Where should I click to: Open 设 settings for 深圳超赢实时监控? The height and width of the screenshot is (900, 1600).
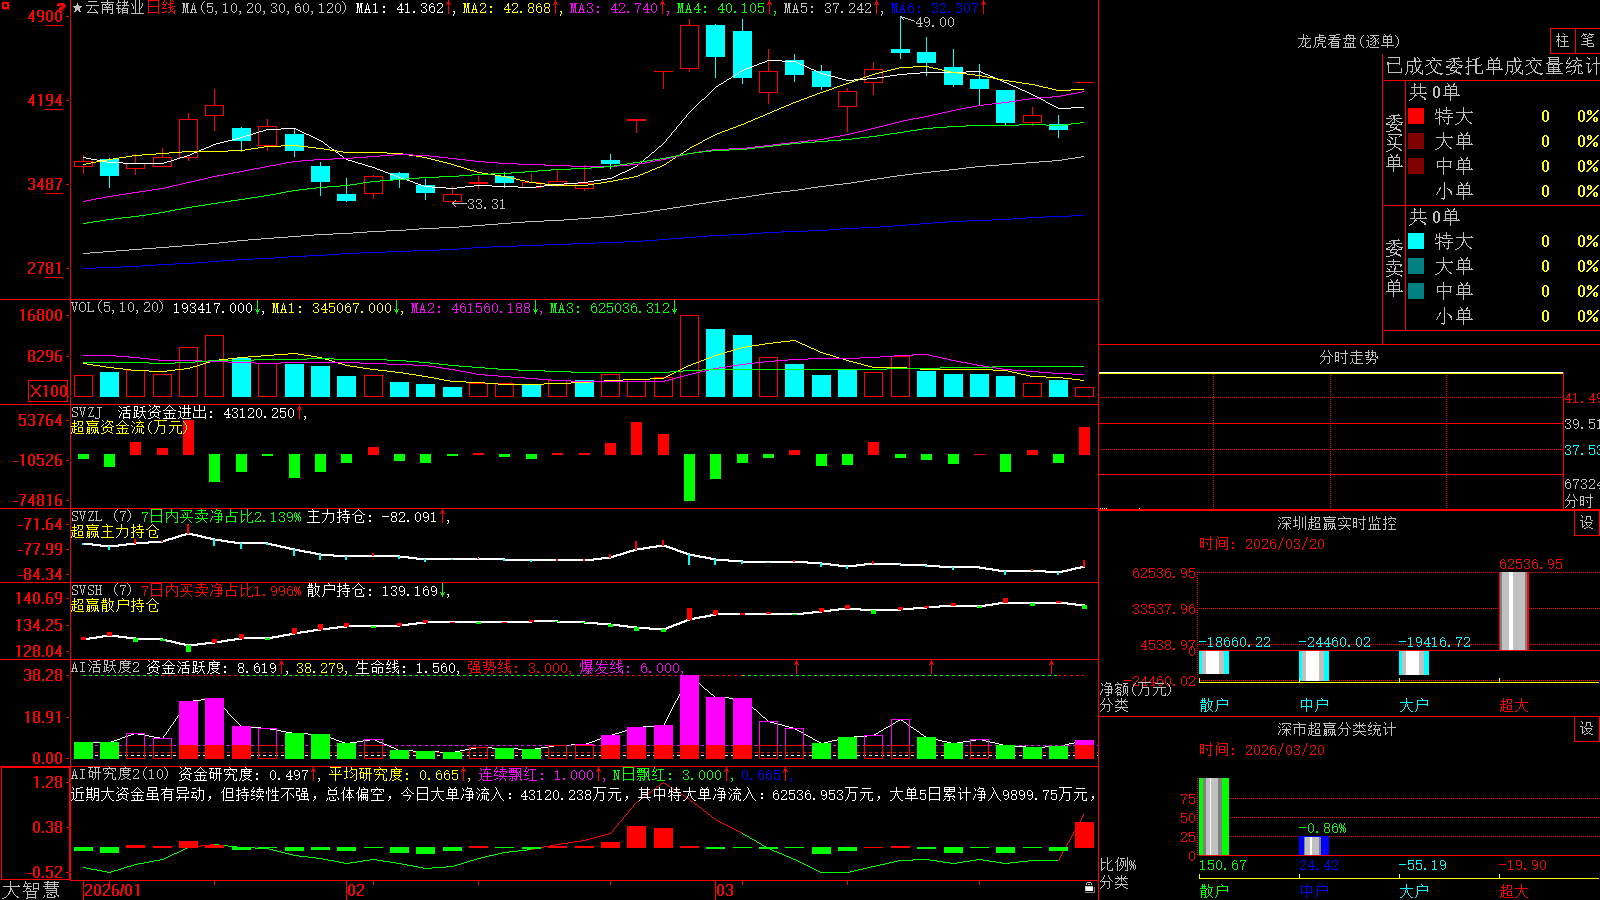(1586, 523)
